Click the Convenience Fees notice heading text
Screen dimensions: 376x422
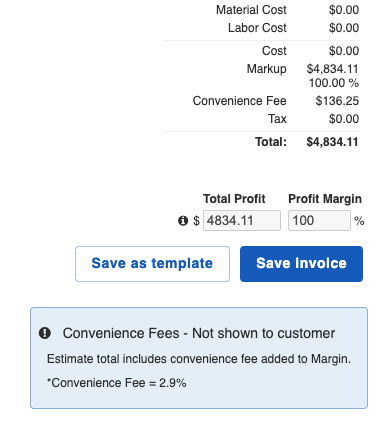199,333
